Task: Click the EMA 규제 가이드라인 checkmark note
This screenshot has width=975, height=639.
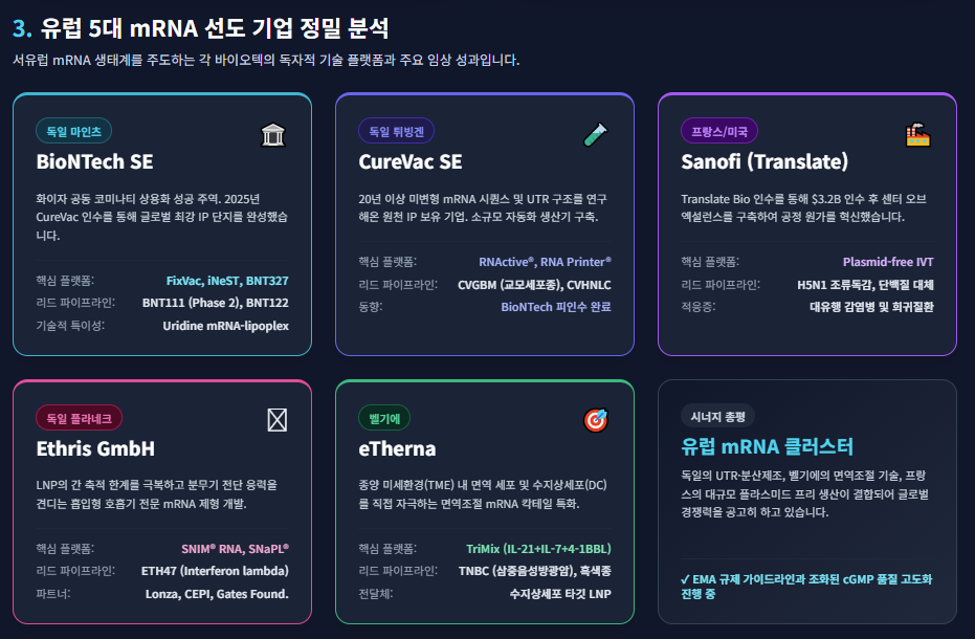Action: point(806,586)
